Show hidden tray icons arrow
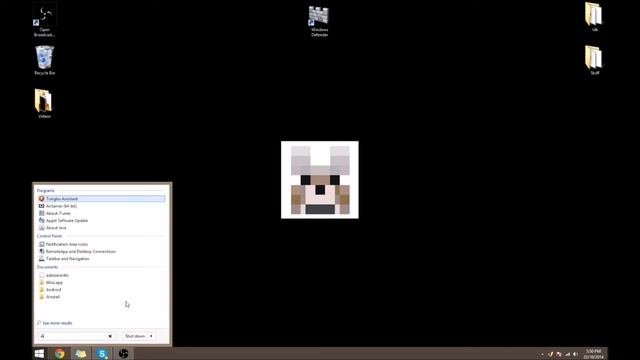The image size is (640, 360). [542, 354]
